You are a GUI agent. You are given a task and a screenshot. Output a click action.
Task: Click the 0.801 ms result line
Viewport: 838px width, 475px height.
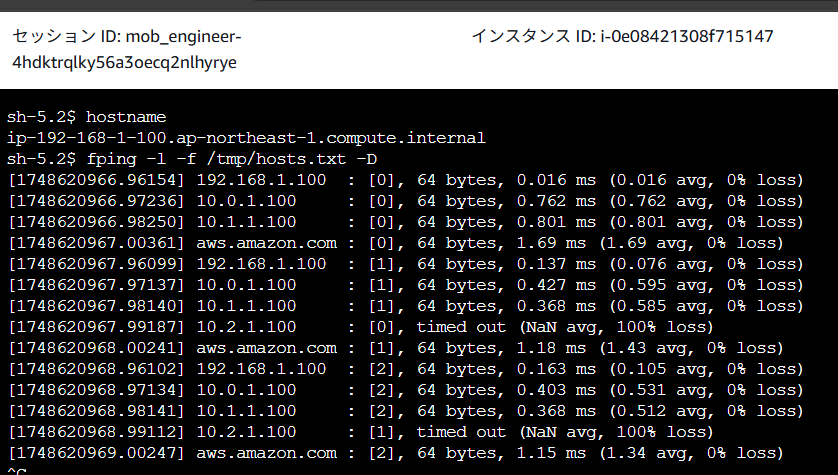[x=406, y=222]
